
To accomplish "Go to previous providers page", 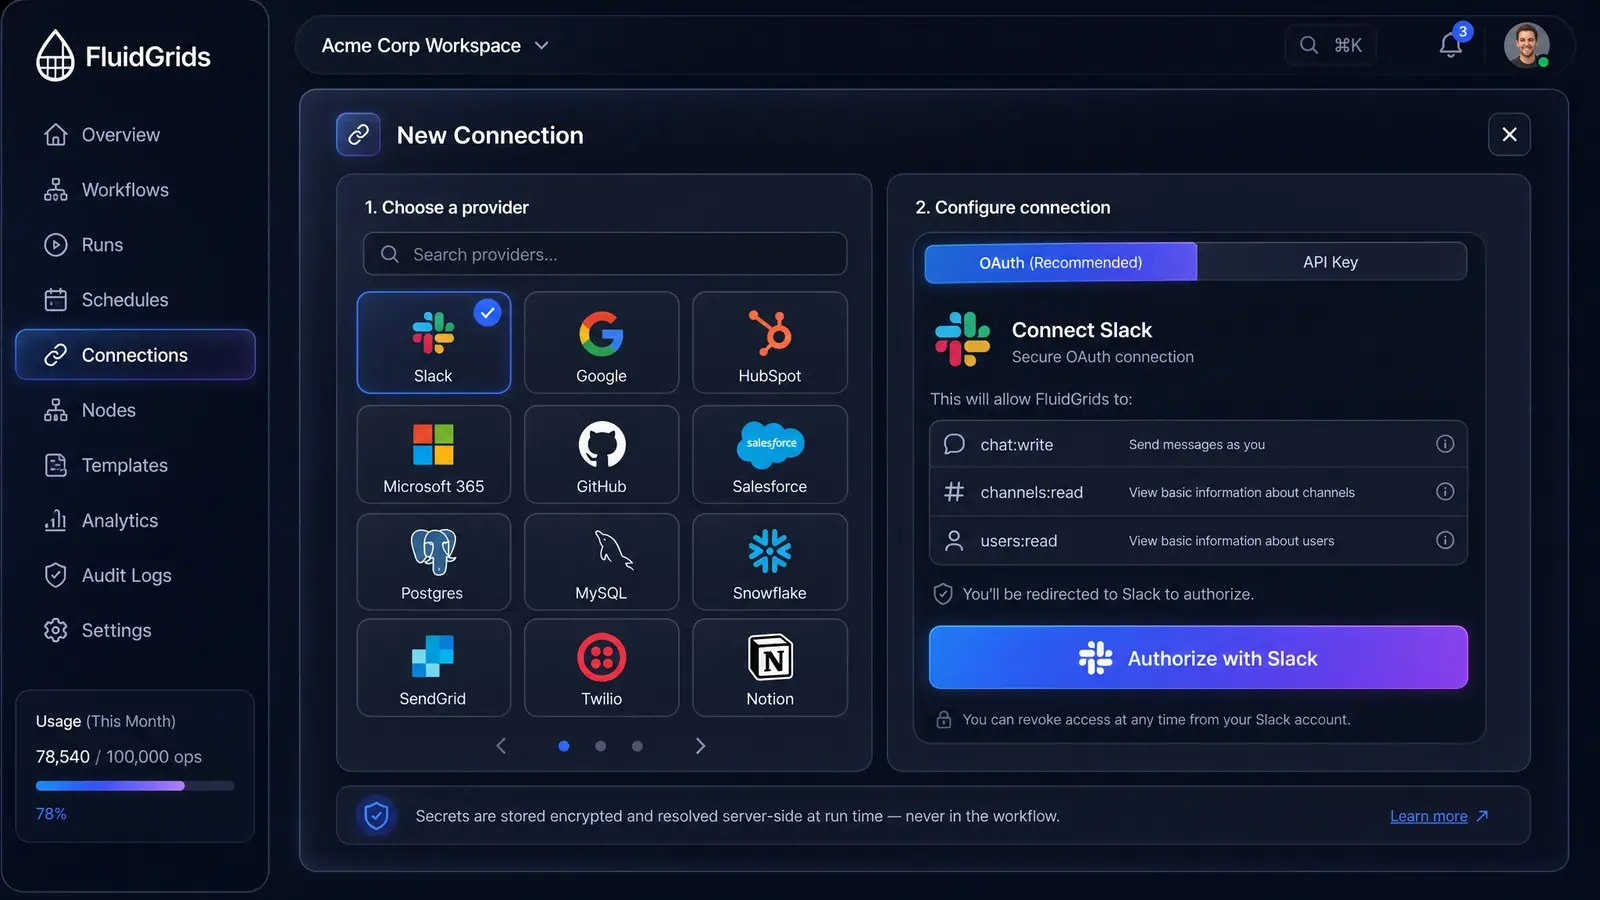I will pyautogui.click(x=501, y=746).
